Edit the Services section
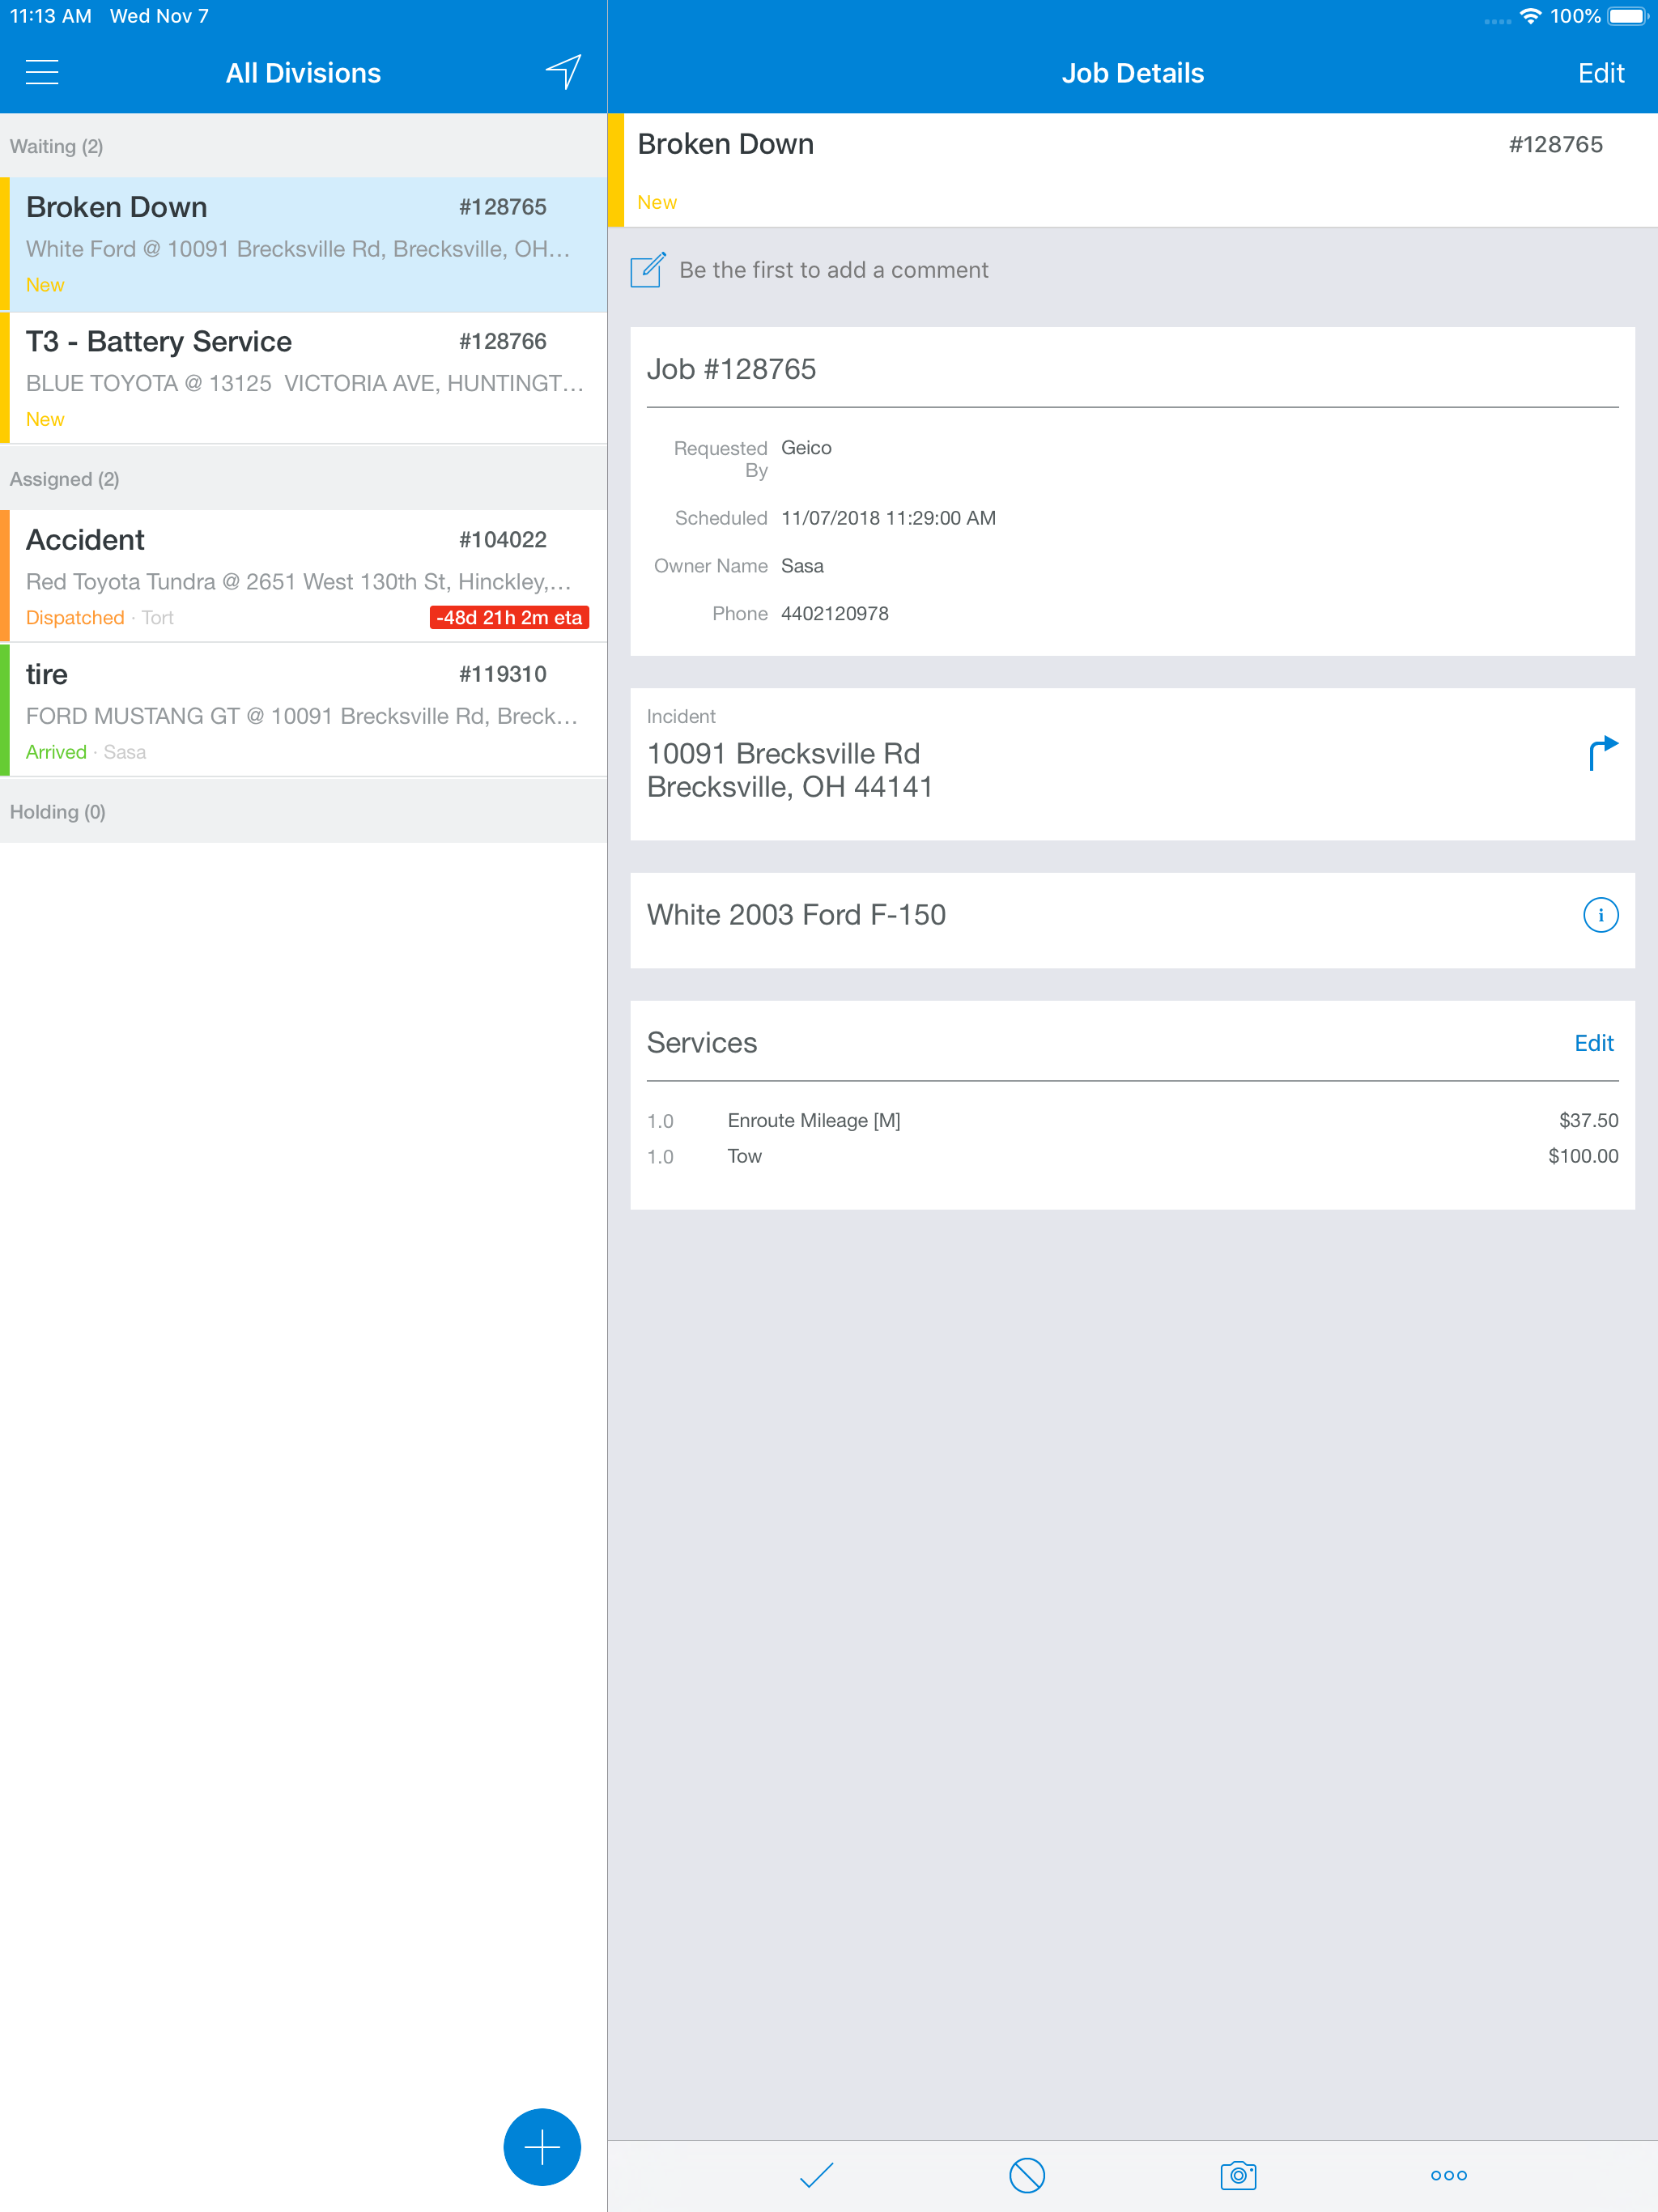This screenshot has height=2212, width=1658. [x=1593, y=1042]
